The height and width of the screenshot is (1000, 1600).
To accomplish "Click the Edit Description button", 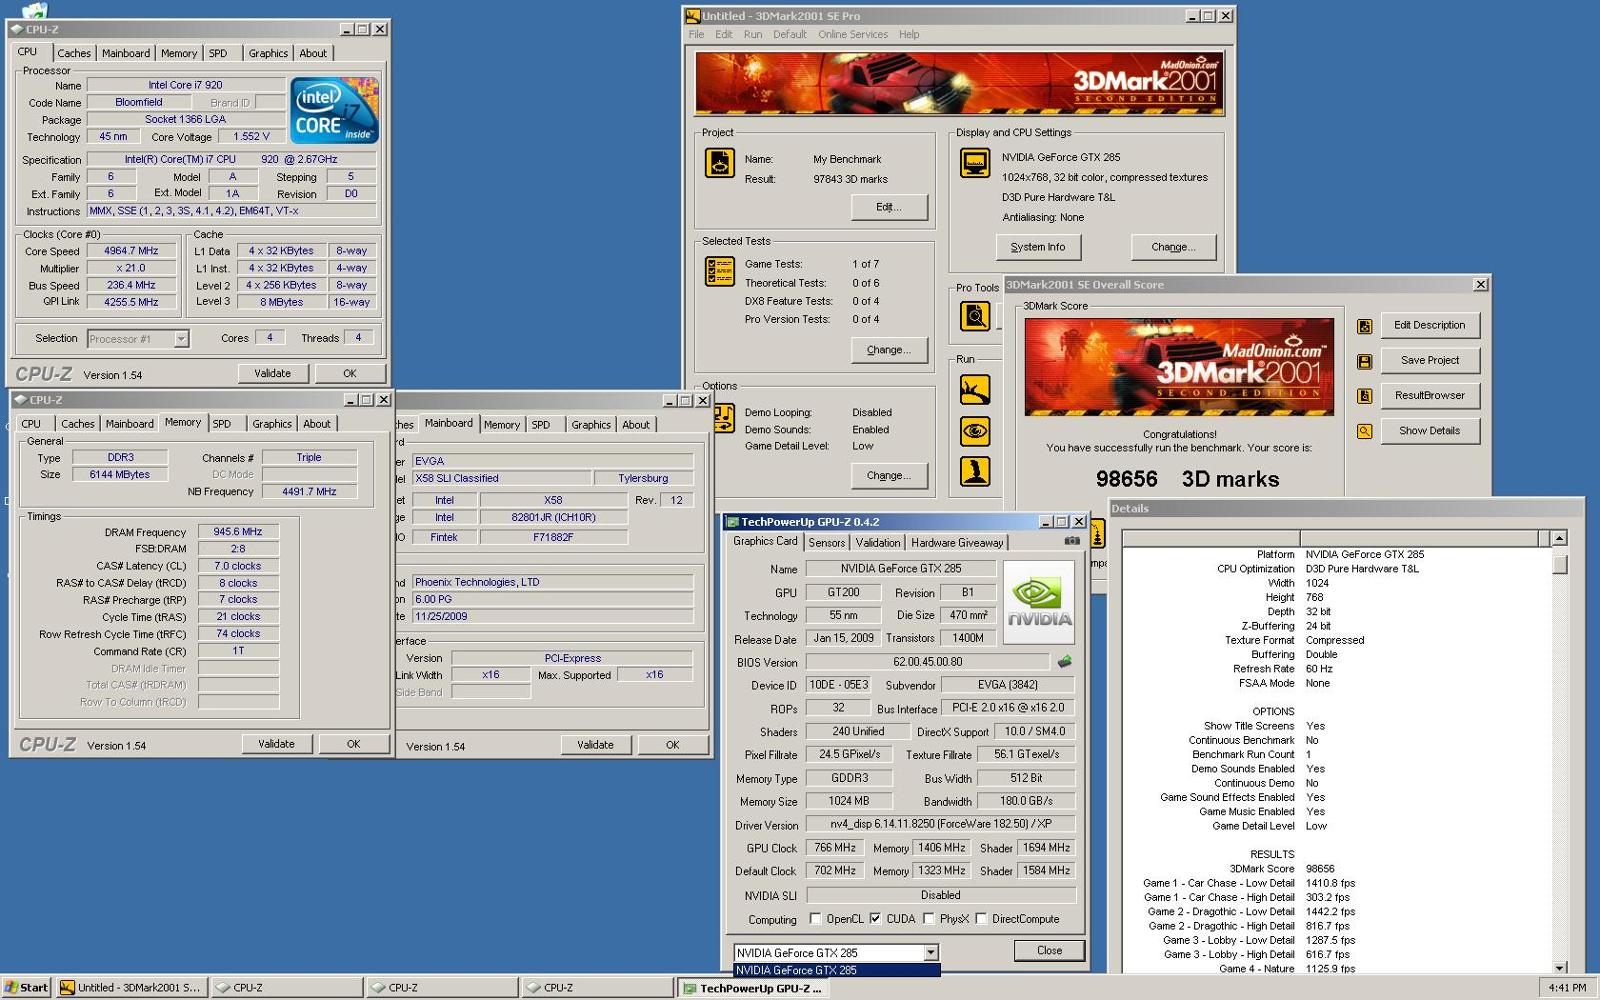I will pos(1430,326).
